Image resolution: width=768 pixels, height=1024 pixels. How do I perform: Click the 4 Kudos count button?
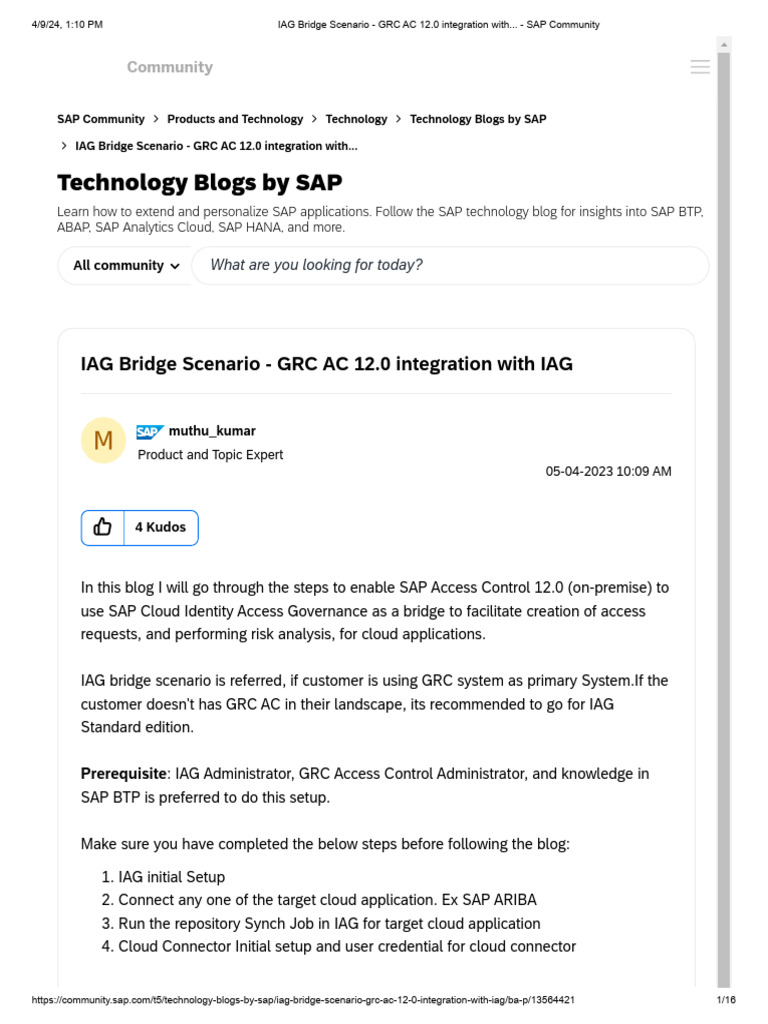(x=161, y=527)
